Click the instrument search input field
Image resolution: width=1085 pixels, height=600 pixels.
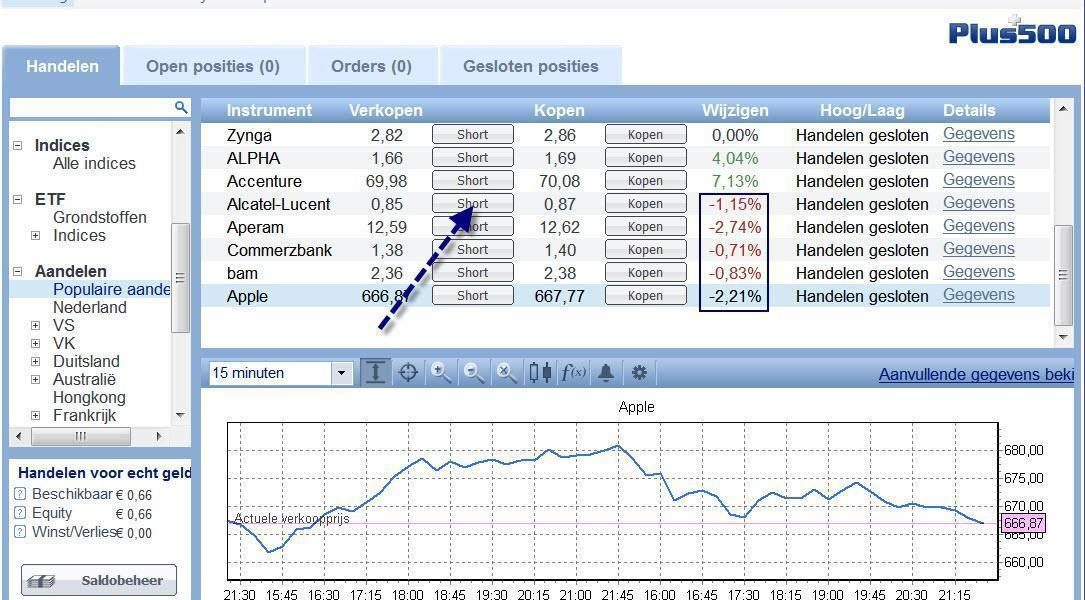click(x=91, y=107)
